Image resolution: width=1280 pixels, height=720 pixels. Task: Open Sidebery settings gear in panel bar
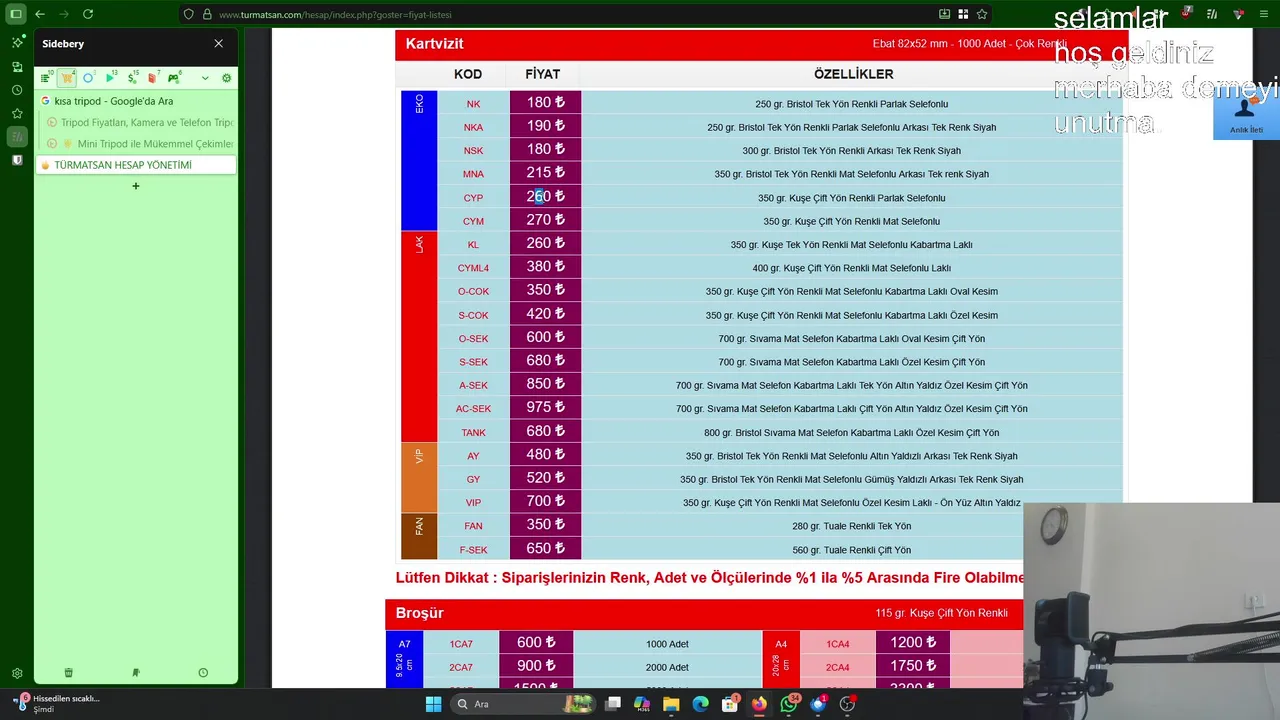[226, 78]
